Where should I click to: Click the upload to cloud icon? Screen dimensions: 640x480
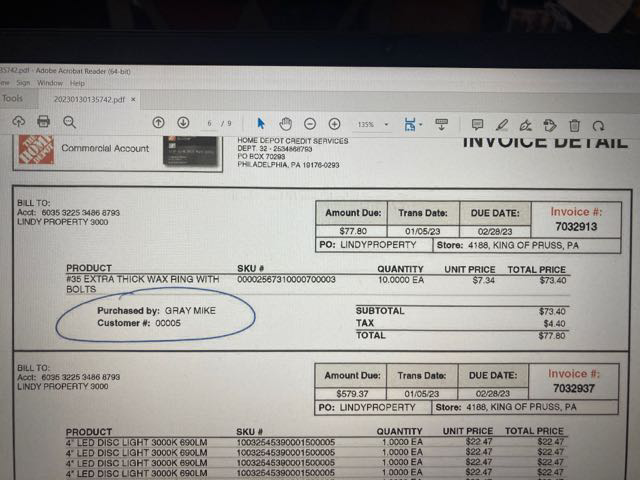click(x=18, y=122)
